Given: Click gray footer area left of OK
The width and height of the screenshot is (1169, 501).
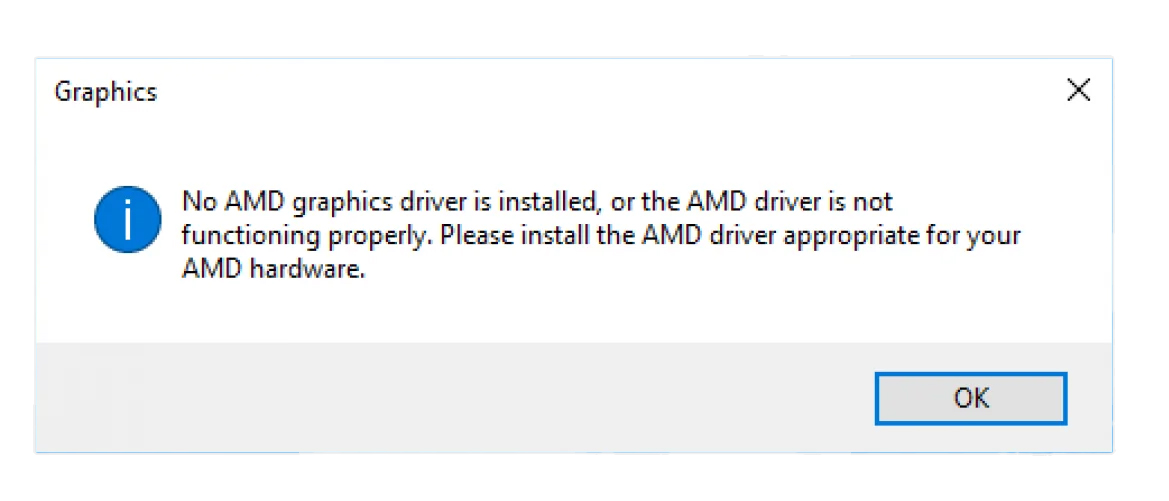Looking at the screenshot, I should 450,398.
